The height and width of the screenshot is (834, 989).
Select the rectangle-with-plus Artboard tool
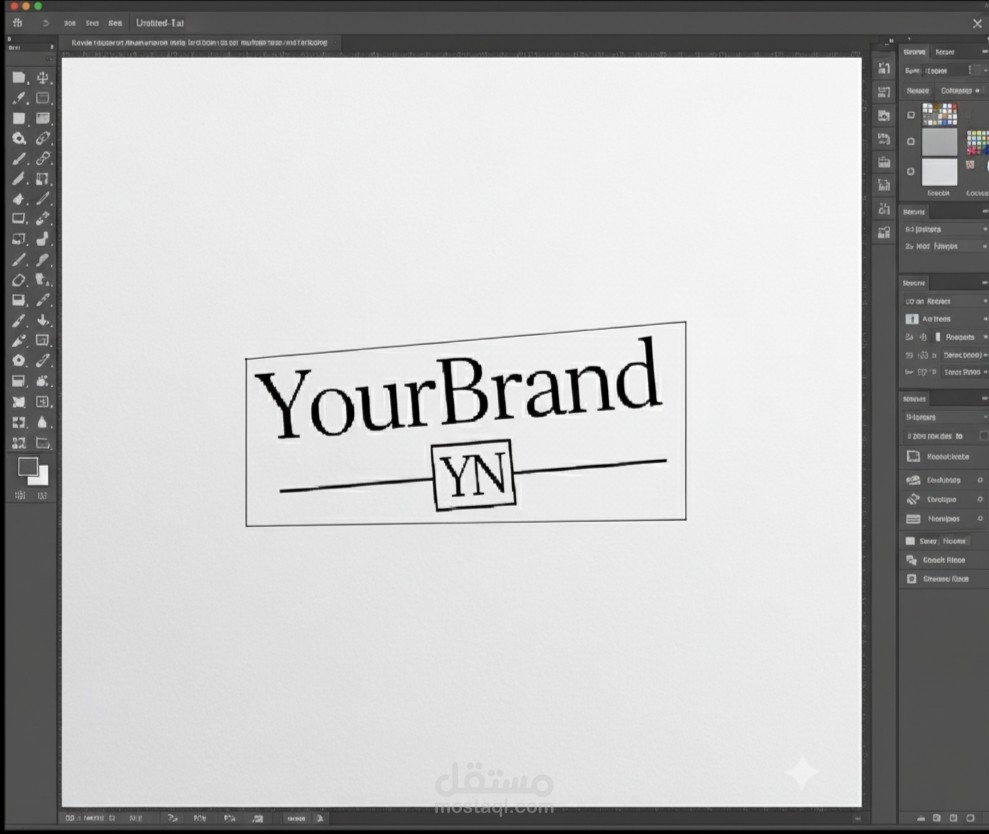[x=42, y=402]
